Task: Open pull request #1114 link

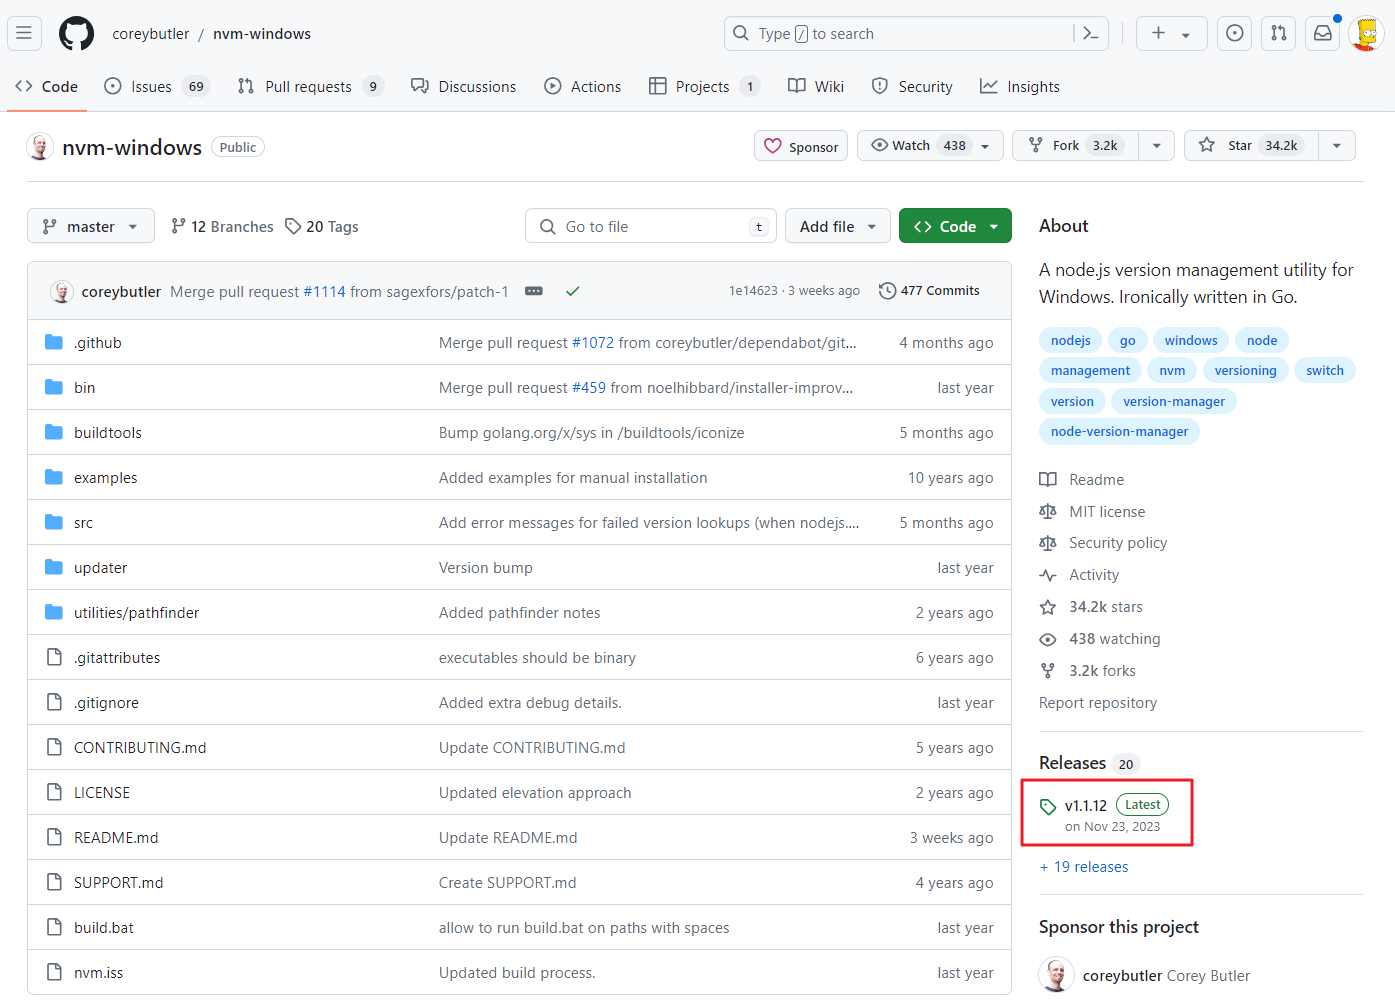Action: click(x=324, y=292)
